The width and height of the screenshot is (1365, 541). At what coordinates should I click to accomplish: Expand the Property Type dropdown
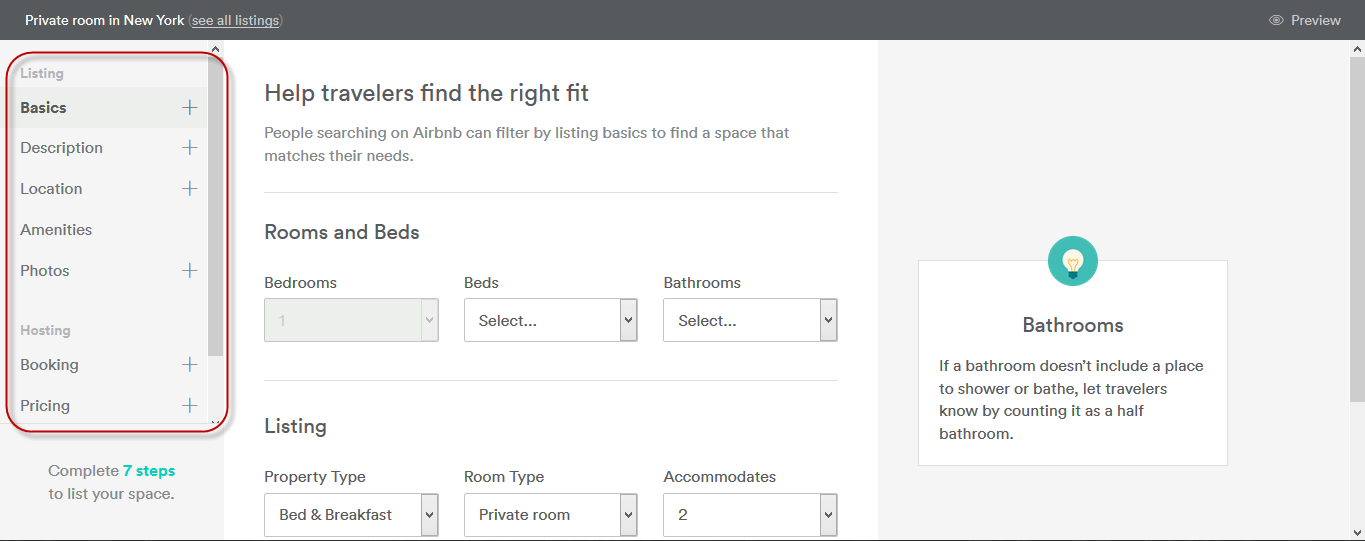point(351,515)
